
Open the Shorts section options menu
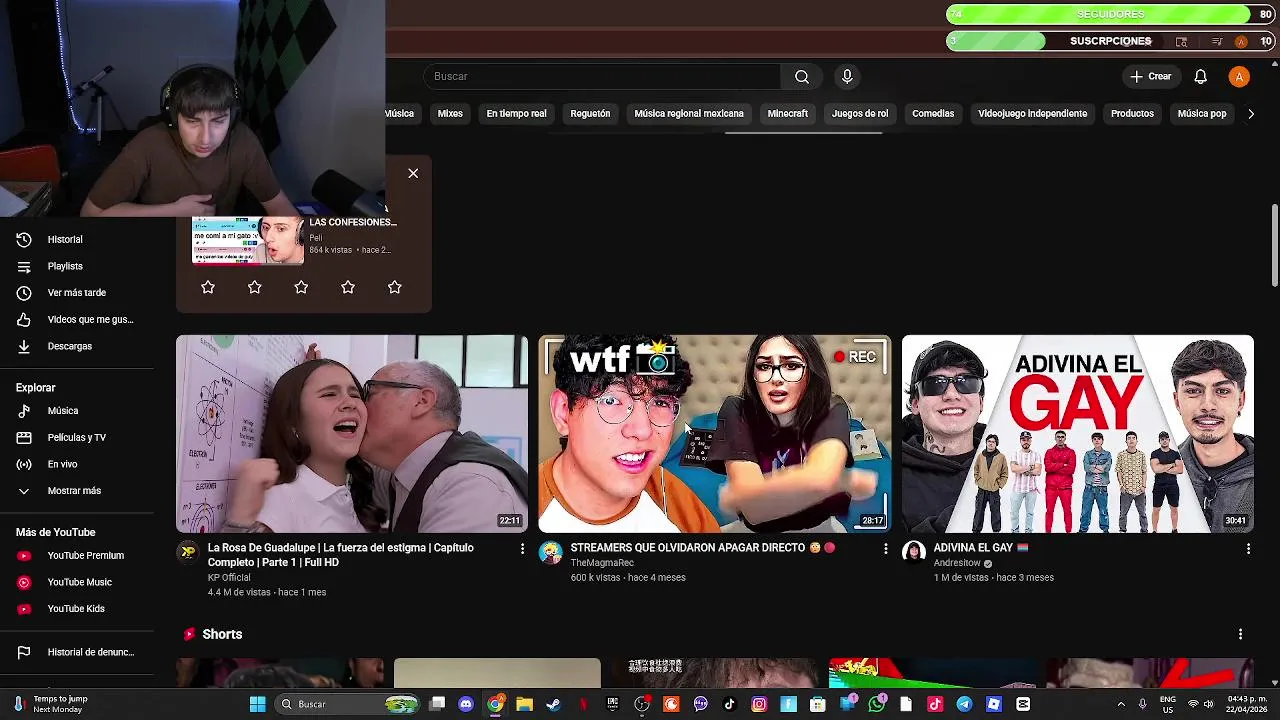1240,634
